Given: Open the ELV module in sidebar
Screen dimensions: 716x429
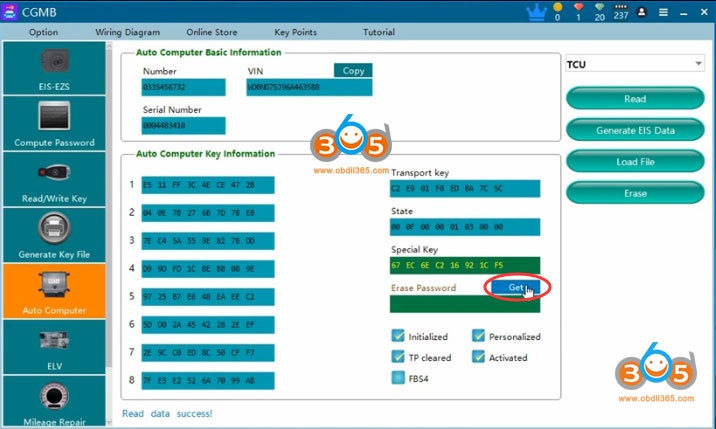Looking at the screenshot, I should (54, 347).
